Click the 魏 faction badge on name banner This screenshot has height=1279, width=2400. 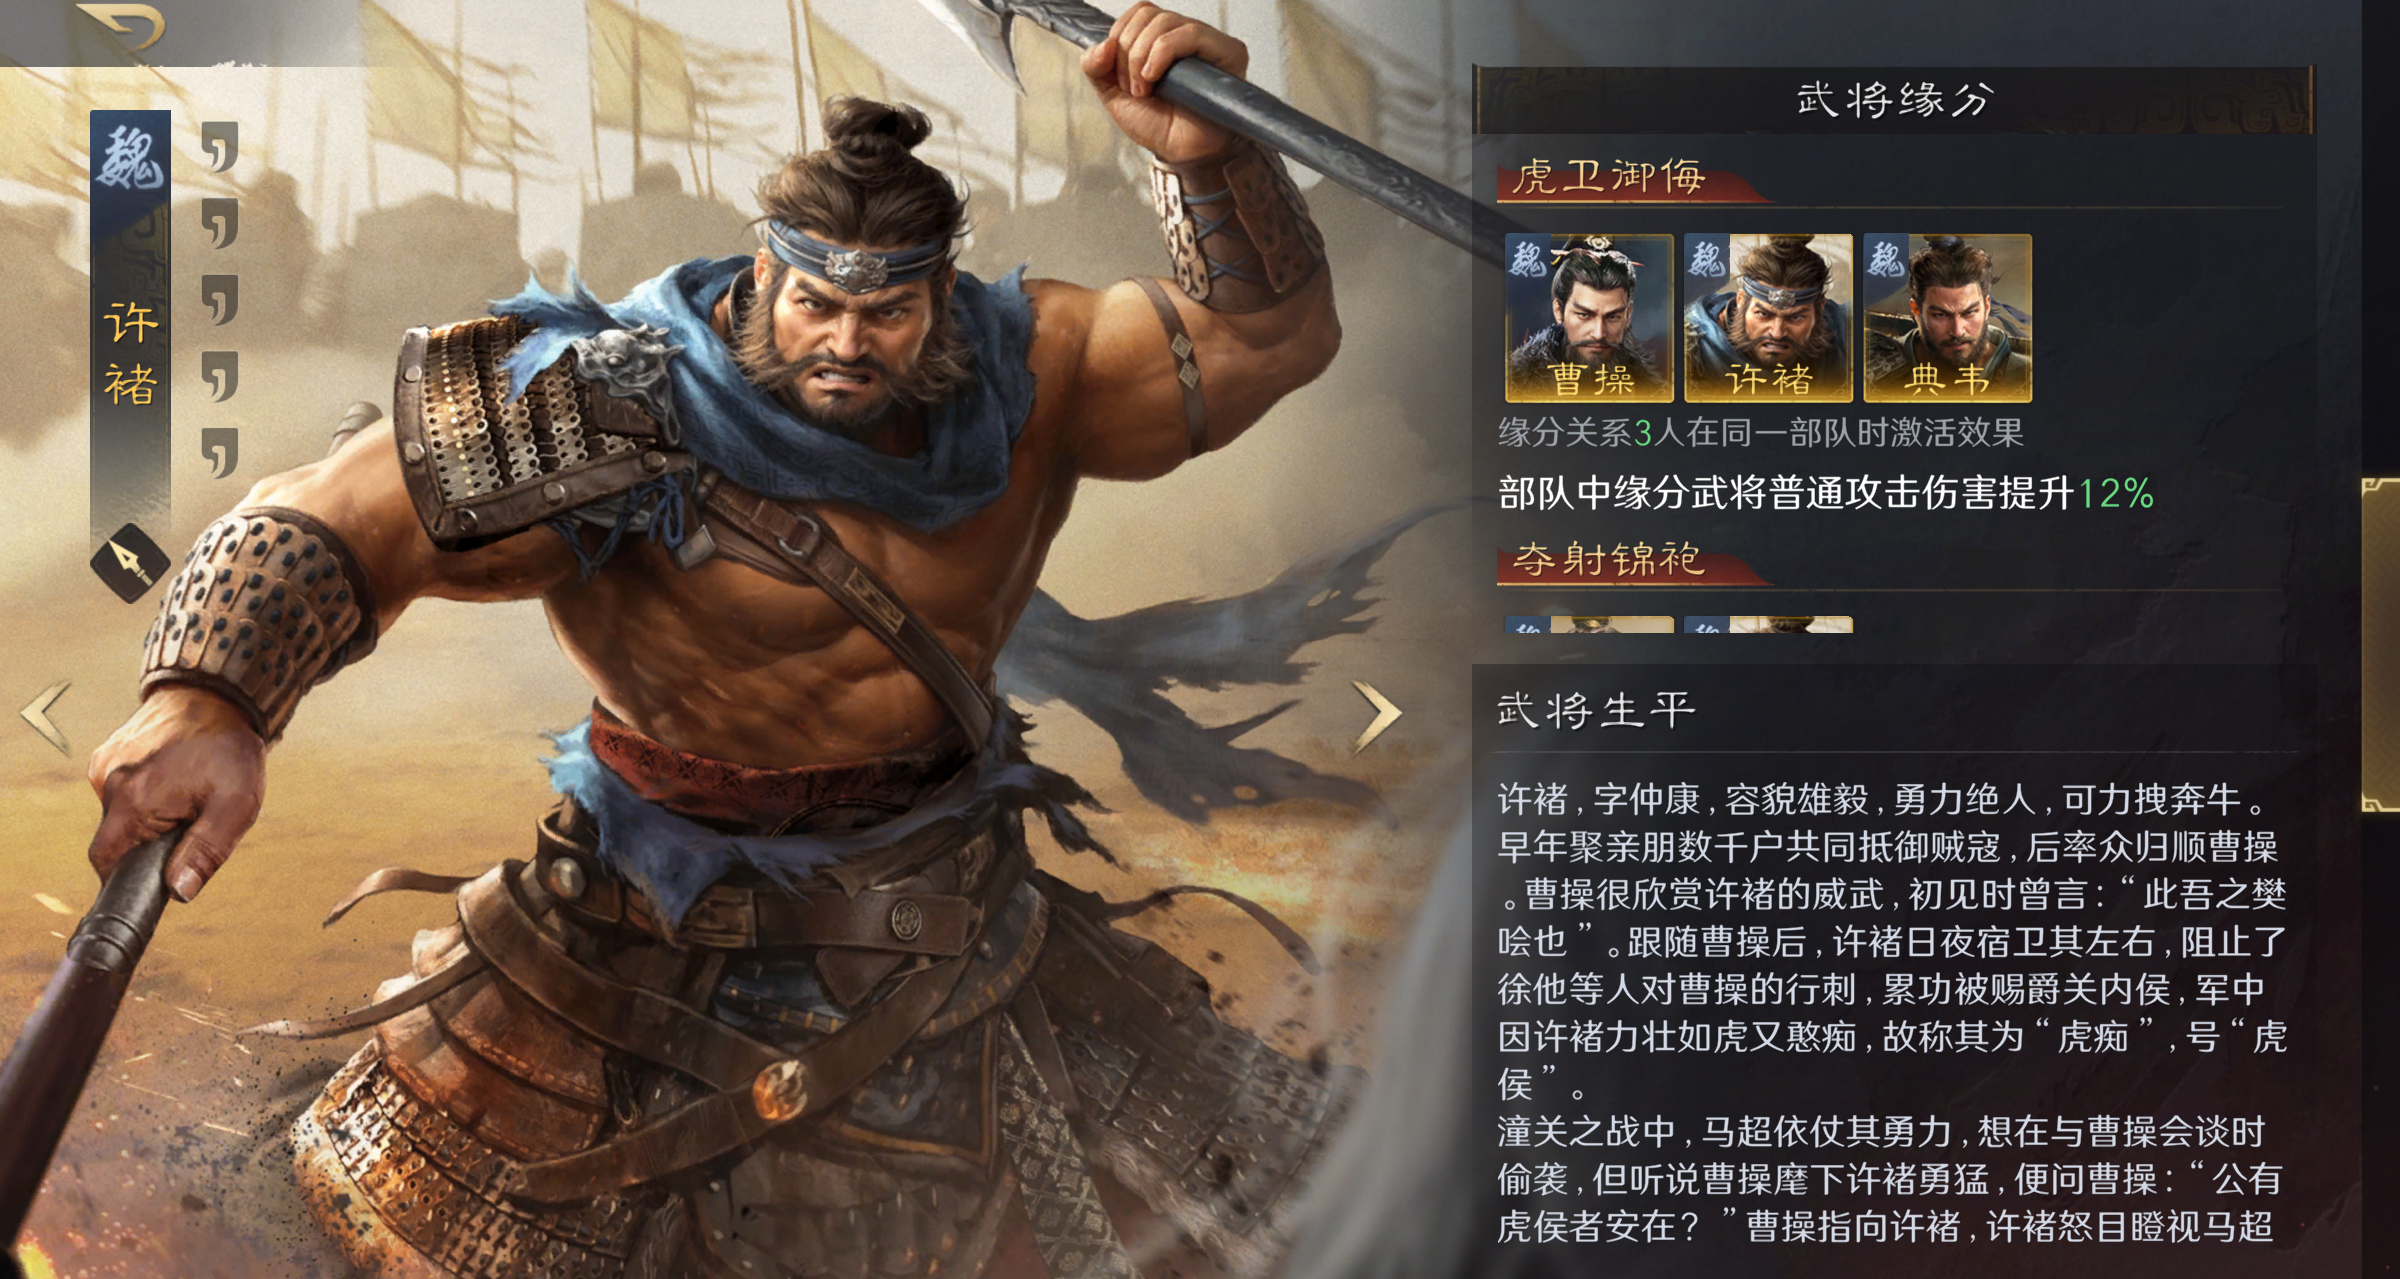coord(130,158)
